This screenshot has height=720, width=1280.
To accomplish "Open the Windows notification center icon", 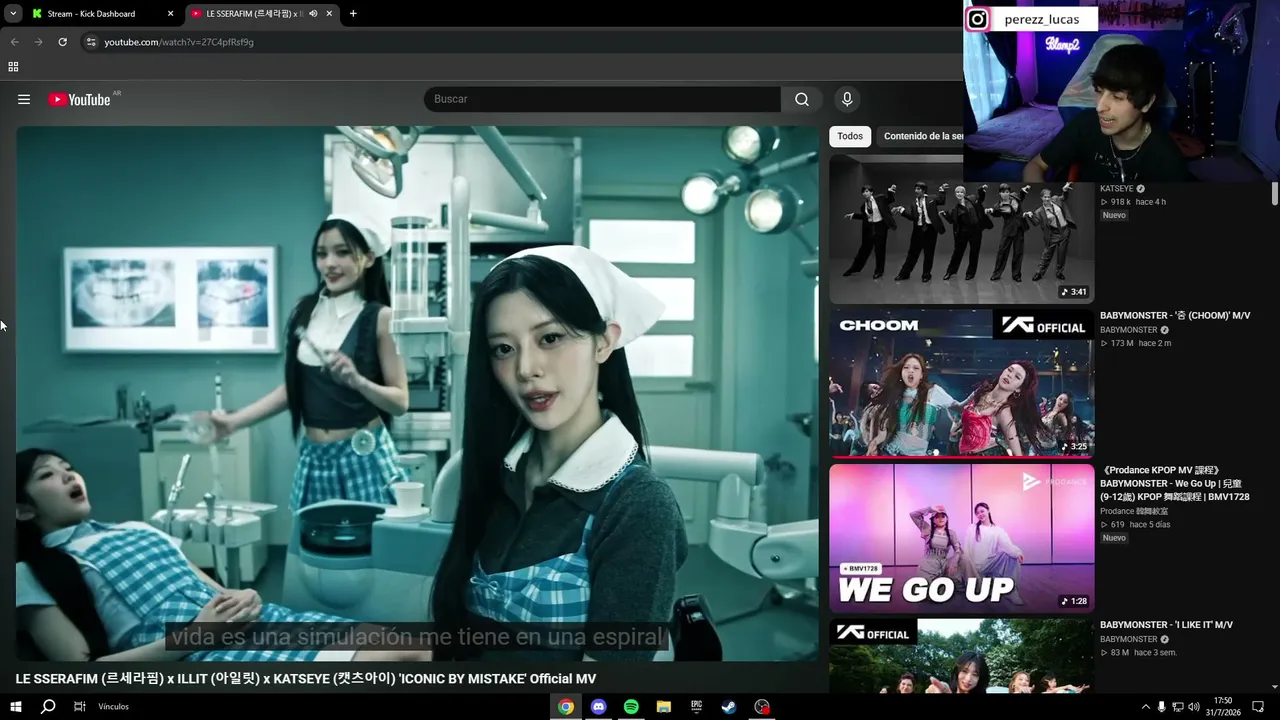I will (x=1258, y=707).
